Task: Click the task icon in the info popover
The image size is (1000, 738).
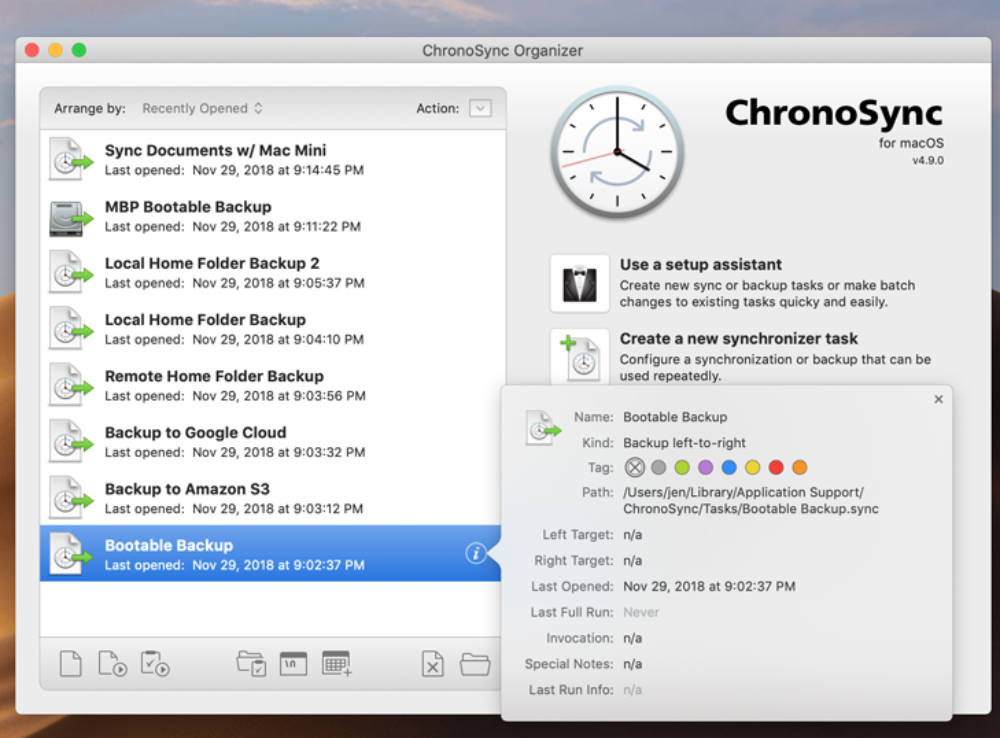Action: pos(543,427)
